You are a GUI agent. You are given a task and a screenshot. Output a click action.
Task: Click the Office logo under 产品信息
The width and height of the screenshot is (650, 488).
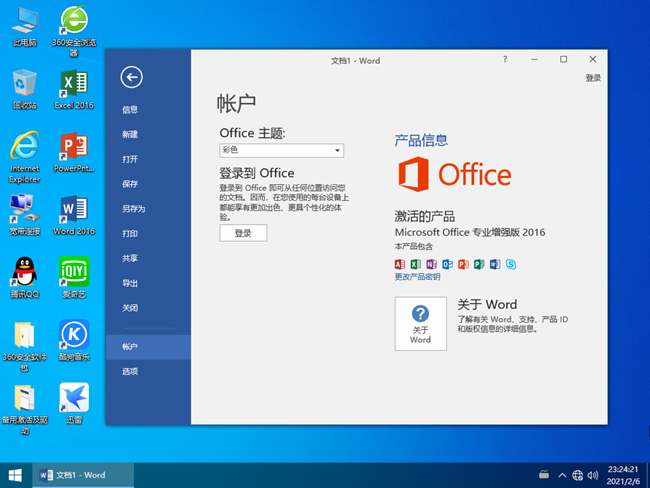pos(454,174)
